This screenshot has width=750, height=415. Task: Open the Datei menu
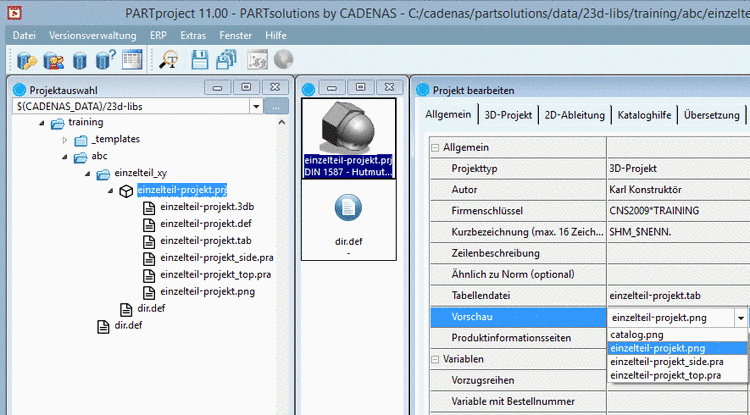[x=24, y=35]
